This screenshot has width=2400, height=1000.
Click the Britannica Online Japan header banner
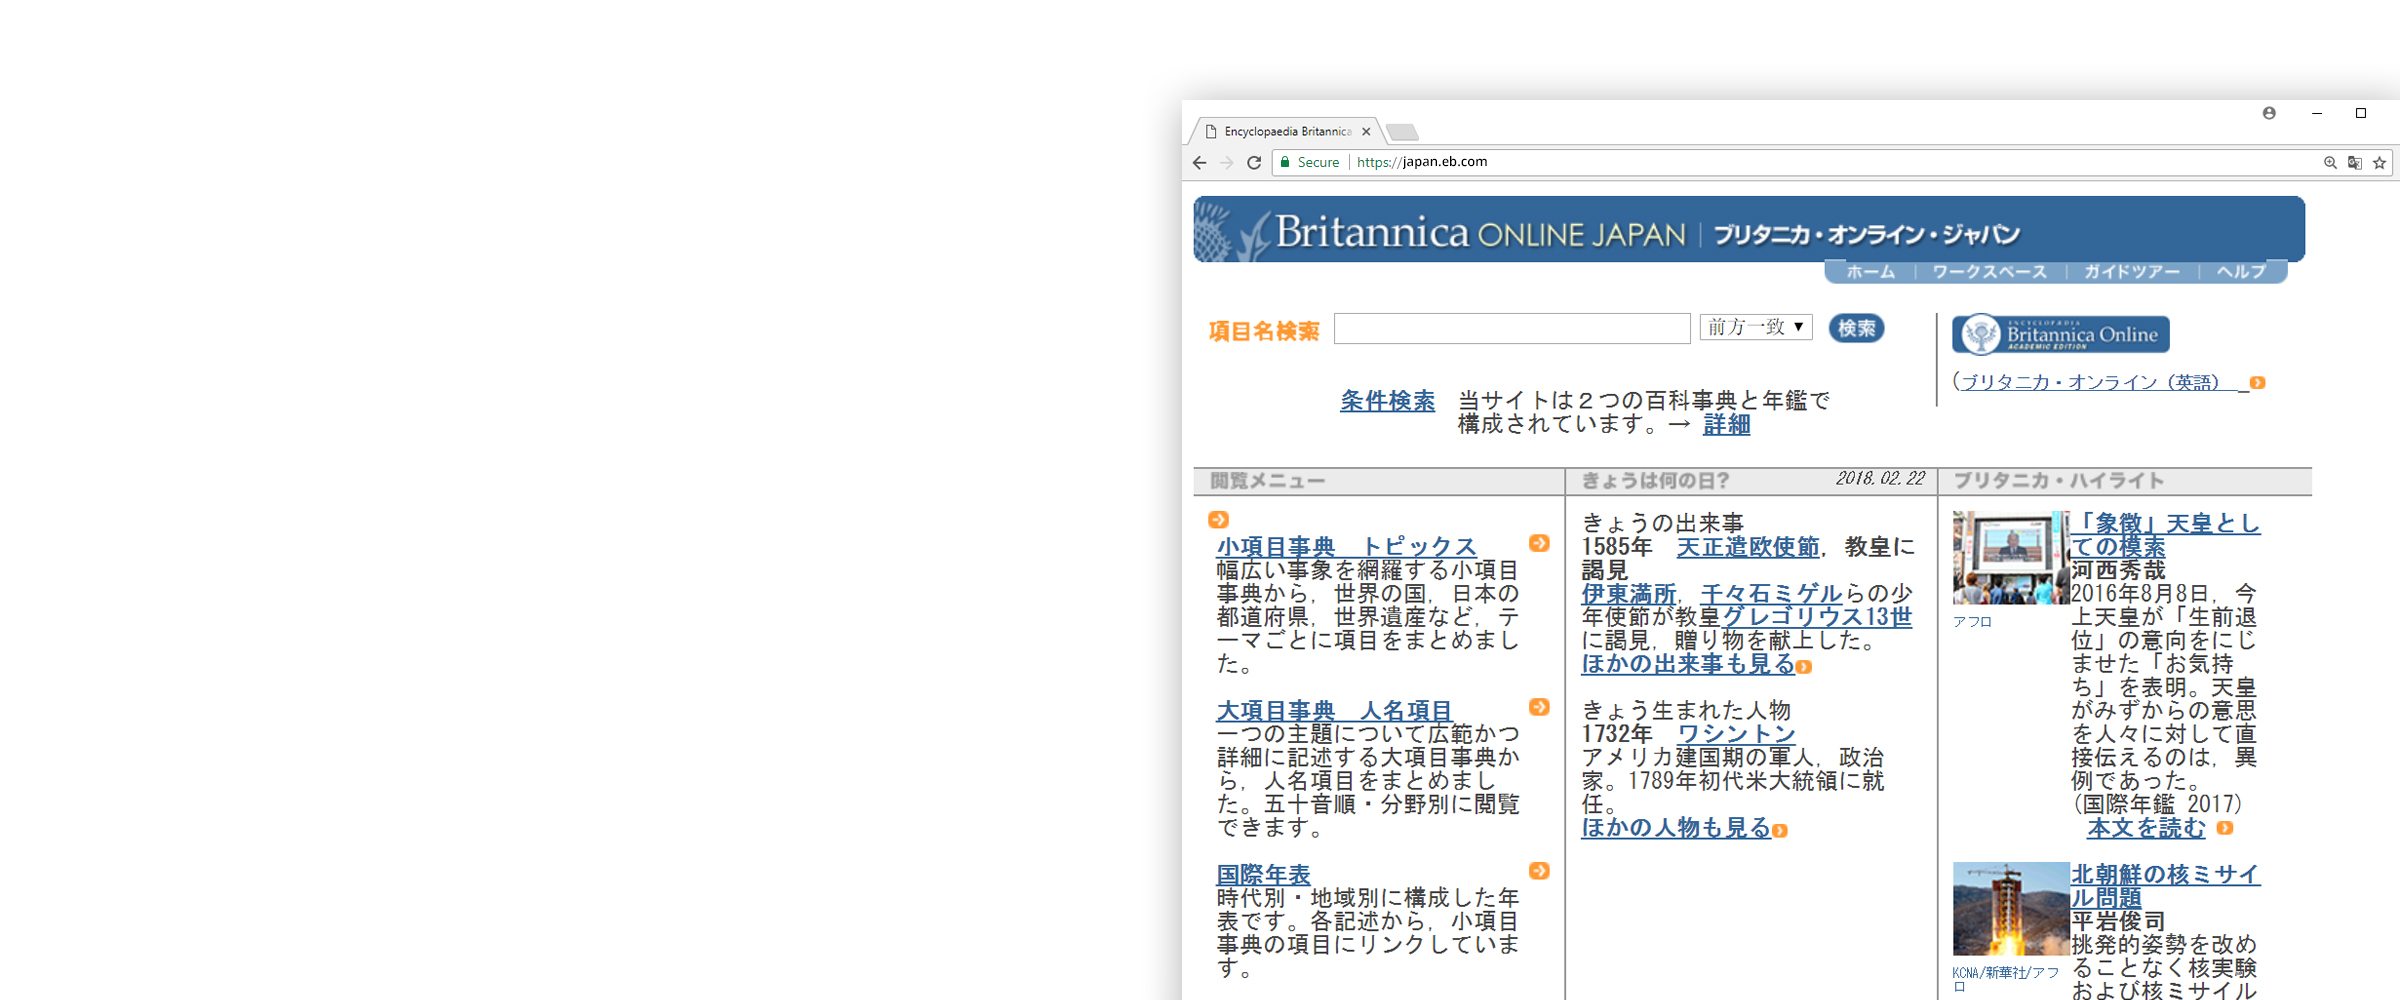(1749, 230)
